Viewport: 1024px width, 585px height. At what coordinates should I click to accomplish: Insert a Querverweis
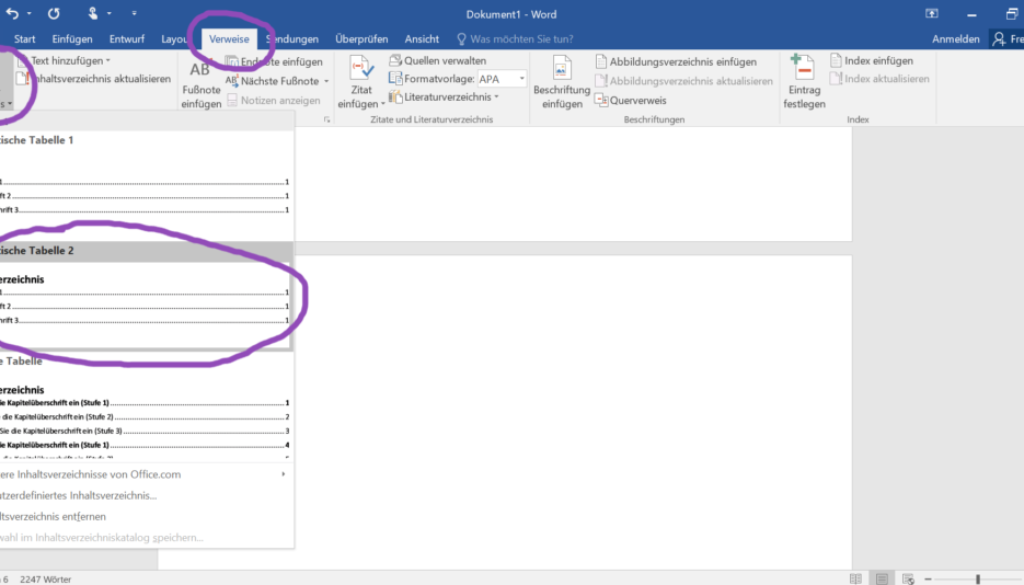click(x=631, y=101)
